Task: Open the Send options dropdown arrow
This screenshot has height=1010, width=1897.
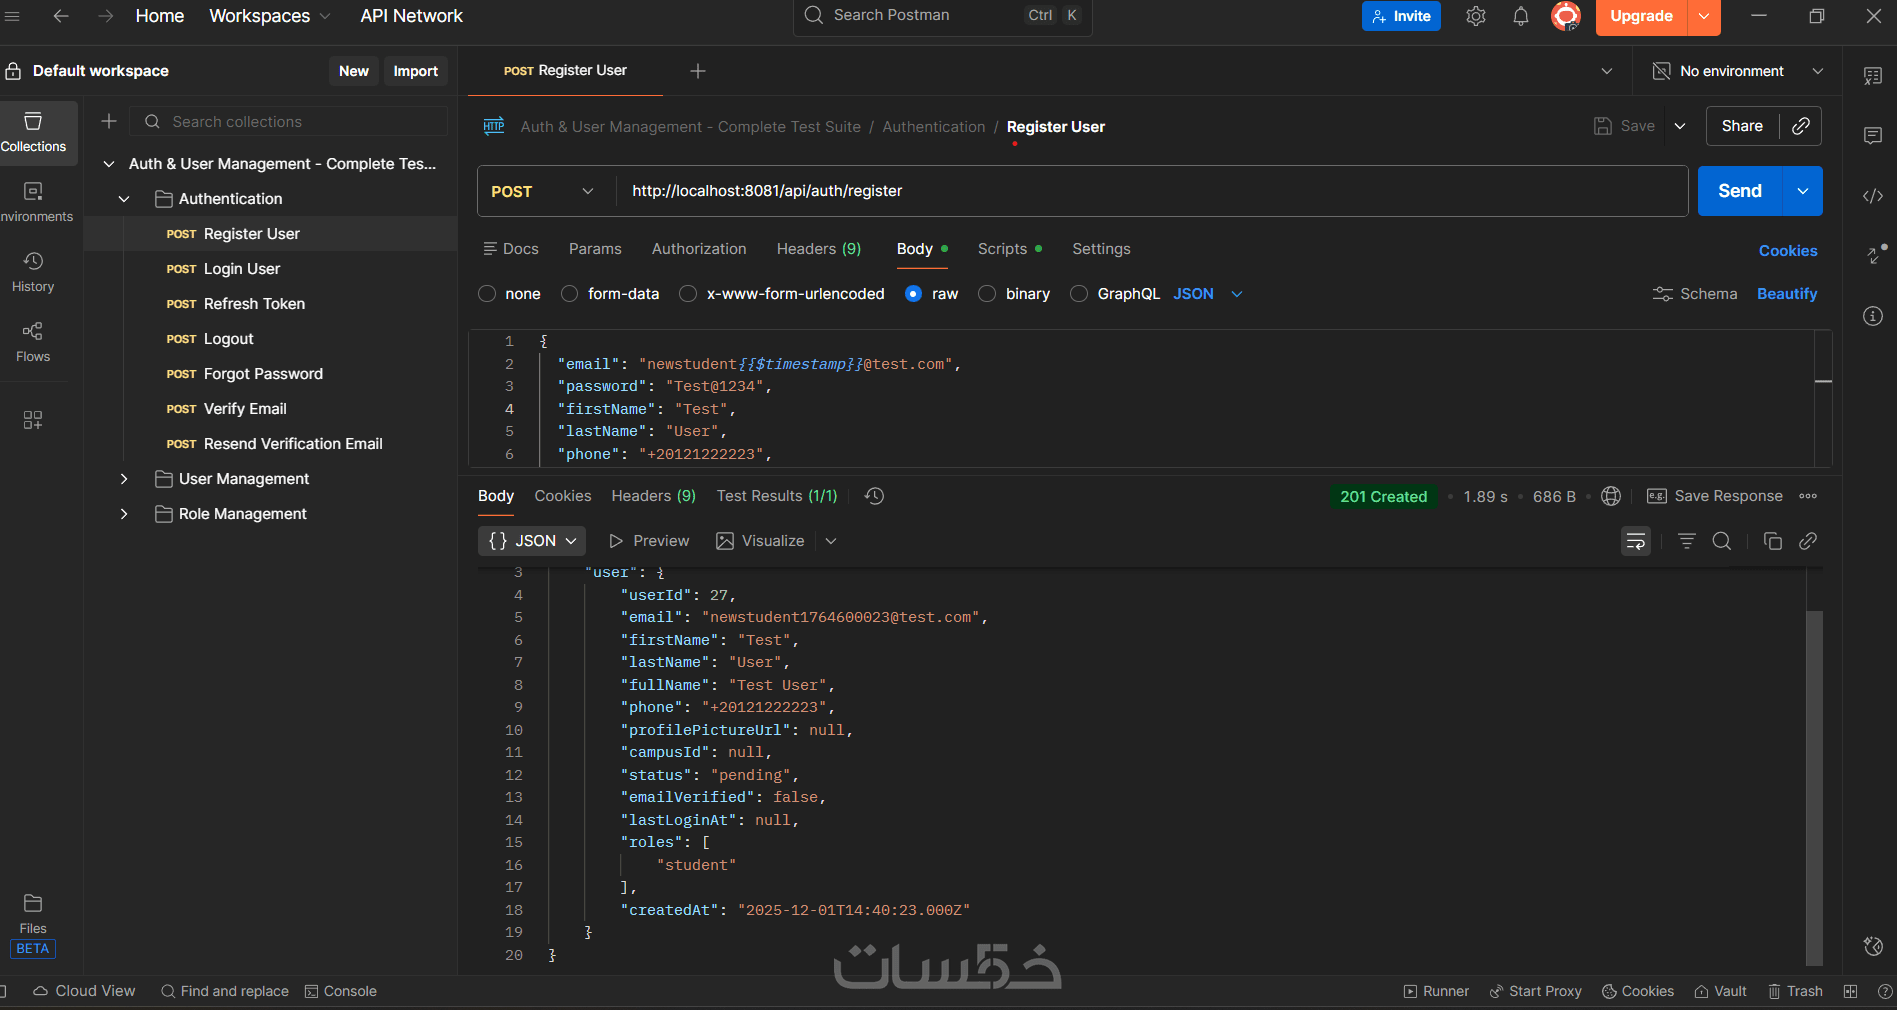Action: (x=1803, y=191)
